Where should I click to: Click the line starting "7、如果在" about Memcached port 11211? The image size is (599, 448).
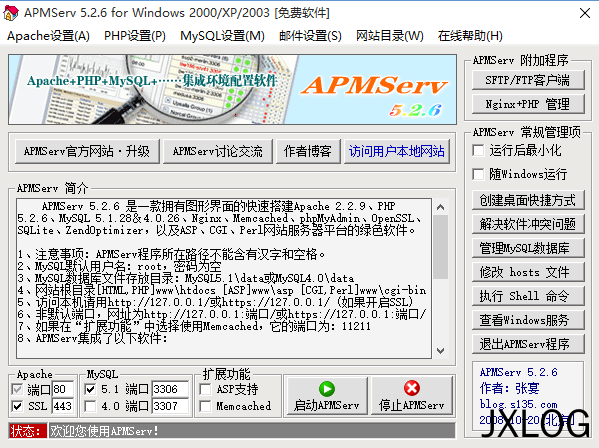(194, 326)
